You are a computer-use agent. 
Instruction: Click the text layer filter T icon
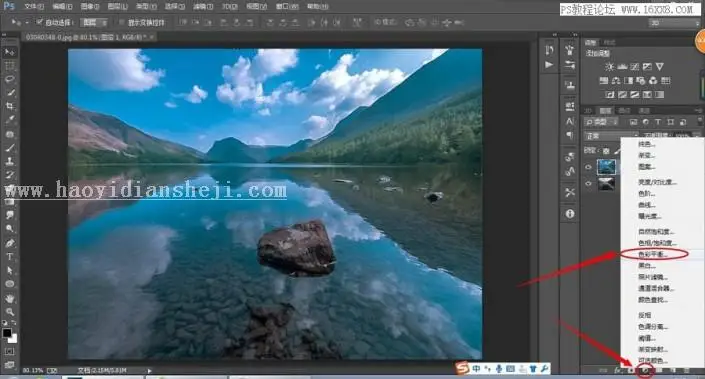click(x=658, y=122)
